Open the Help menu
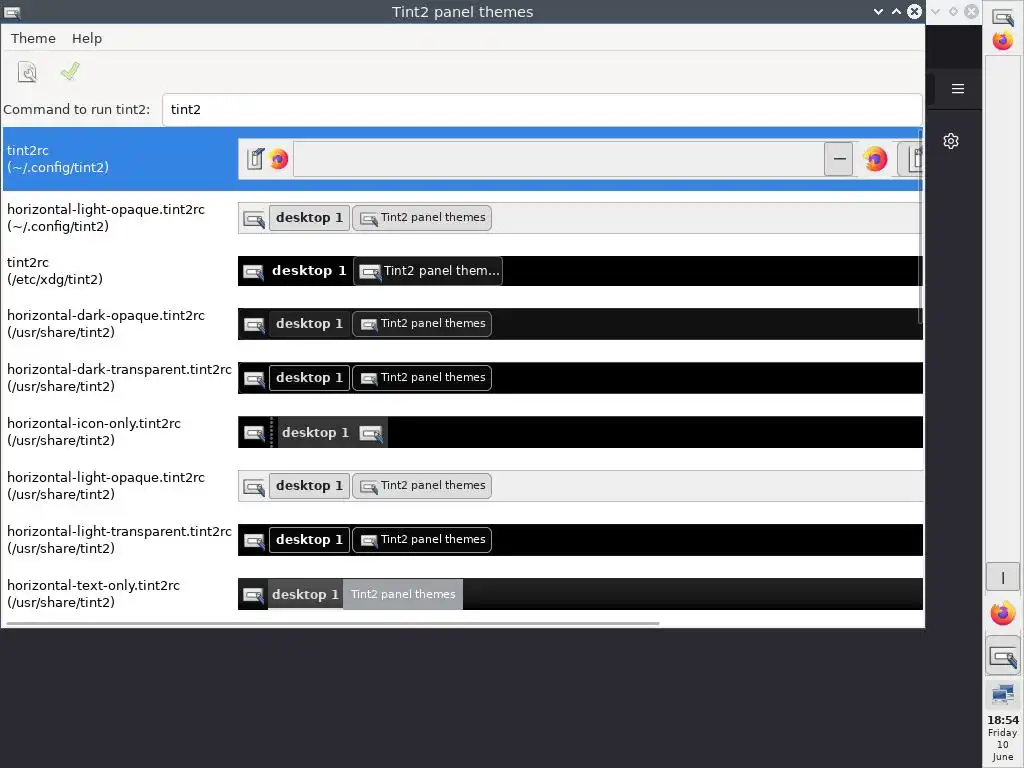This screenshot has width=1024, height=768. click(87, 39)
